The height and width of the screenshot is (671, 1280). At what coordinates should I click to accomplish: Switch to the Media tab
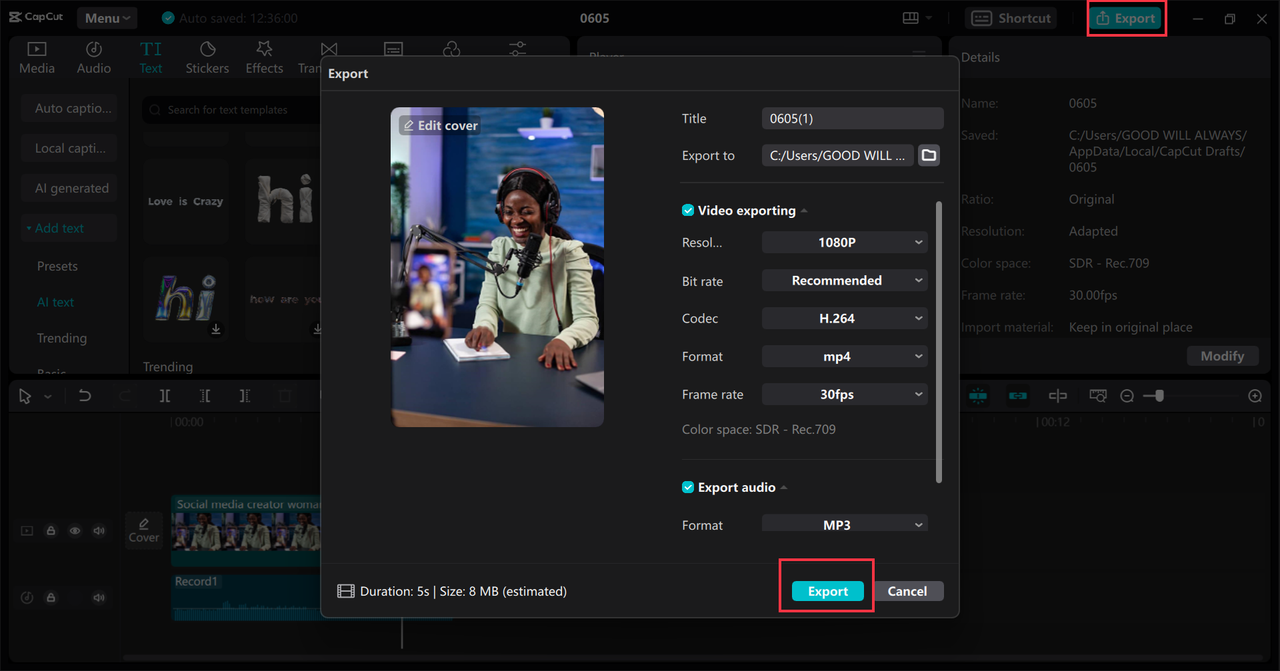pyautogui.click(x=37, y=58)
